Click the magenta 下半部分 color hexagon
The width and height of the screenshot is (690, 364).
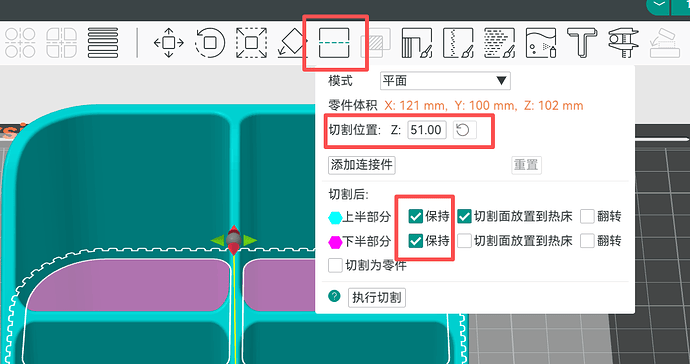click(335, 242)
